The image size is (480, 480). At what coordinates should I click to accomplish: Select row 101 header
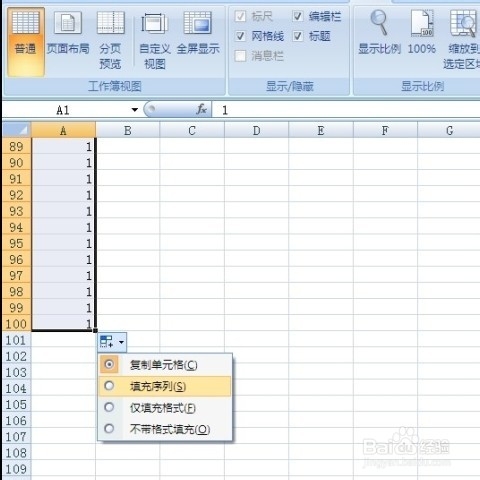coord(16,340)
